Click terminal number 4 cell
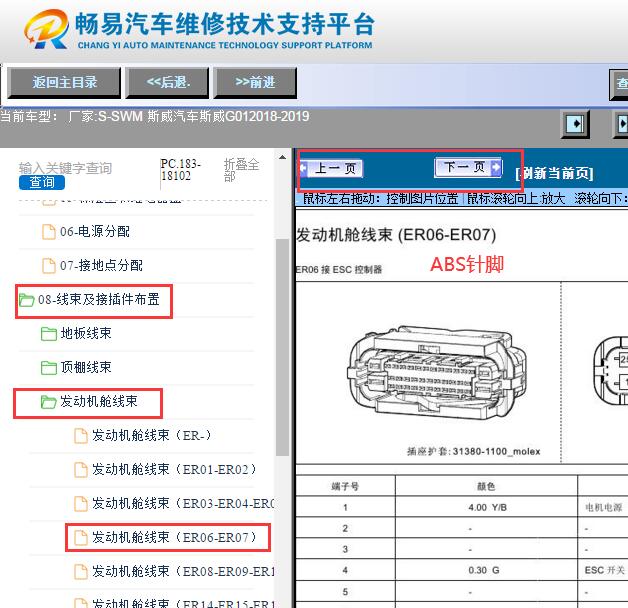Screen dimensions: 628x608 click(x=345, y=570)
